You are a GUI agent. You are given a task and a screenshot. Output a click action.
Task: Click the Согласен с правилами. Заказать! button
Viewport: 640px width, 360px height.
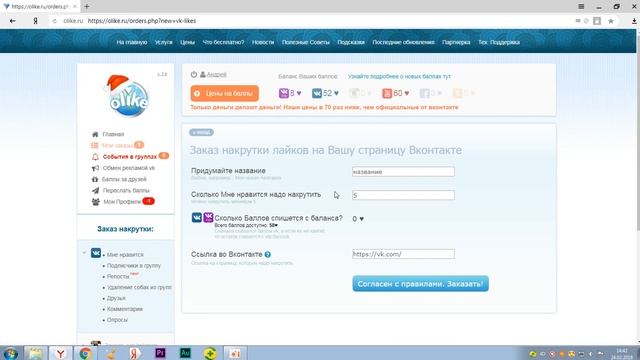tap(420, 284)
